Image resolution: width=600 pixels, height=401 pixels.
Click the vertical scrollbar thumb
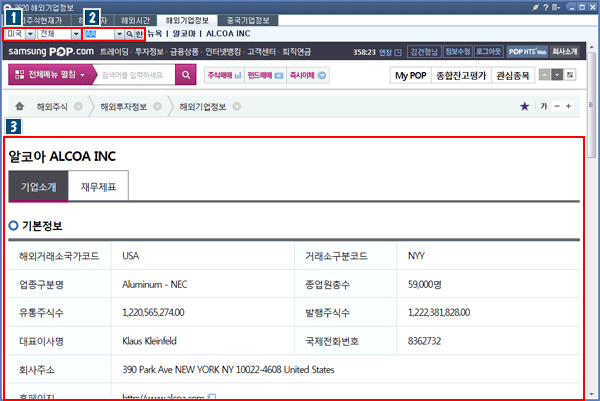pos(592,103)
